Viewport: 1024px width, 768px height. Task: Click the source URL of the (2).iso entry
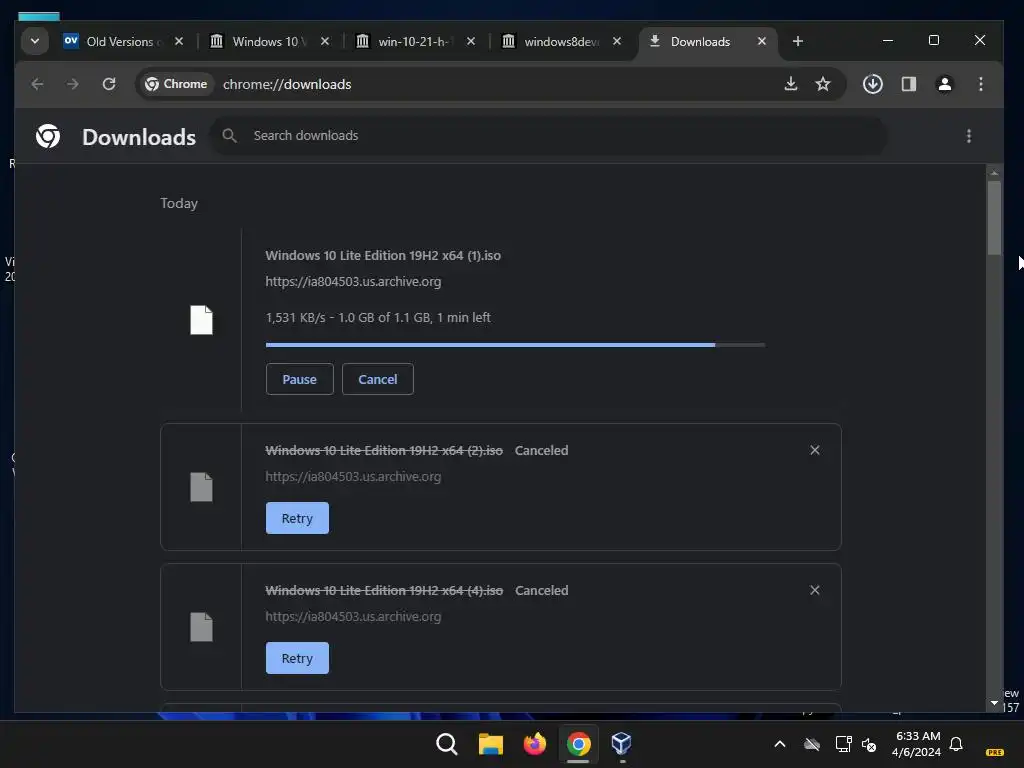[x=353, y=477]
